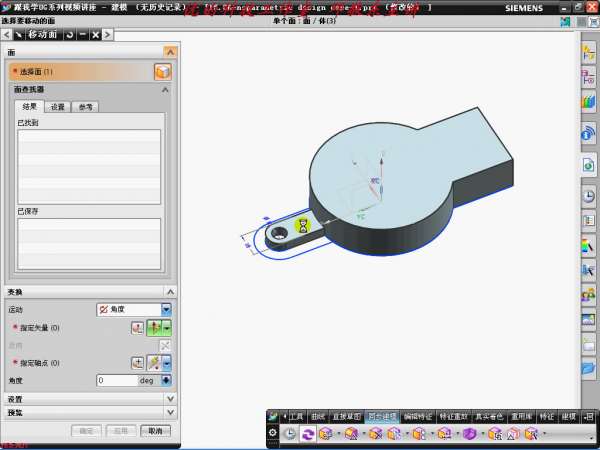Switch to the 参考 tab in face finder
This screenshot has height=450, width=600.
86,106
